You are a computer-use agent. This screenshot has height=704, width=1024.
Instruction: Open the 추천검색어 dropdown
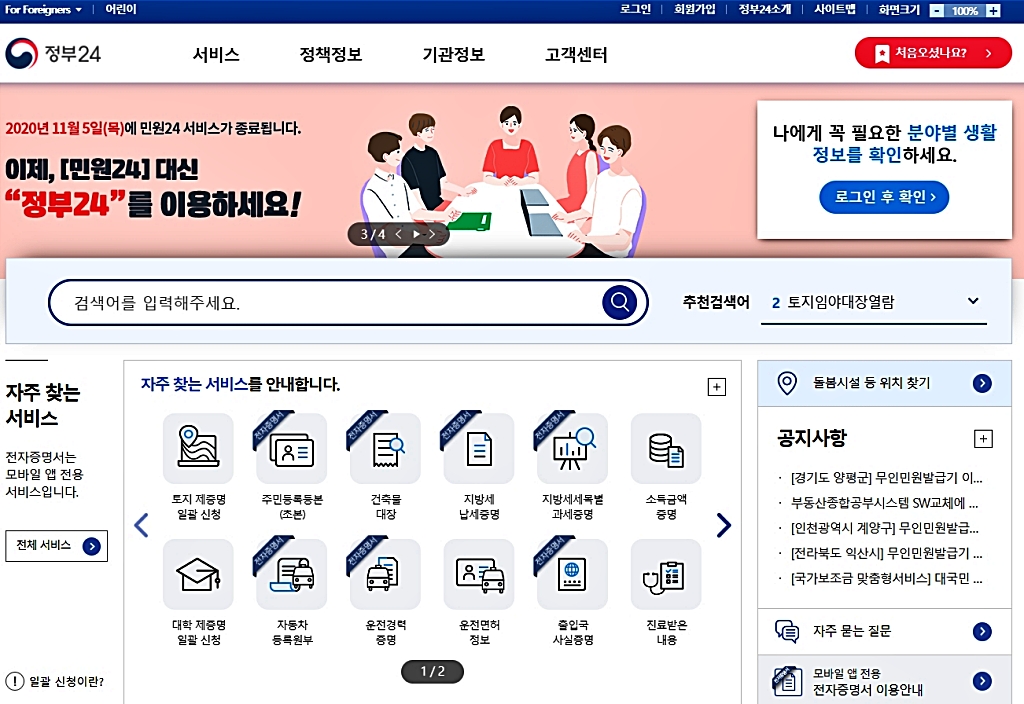[874, 302]
